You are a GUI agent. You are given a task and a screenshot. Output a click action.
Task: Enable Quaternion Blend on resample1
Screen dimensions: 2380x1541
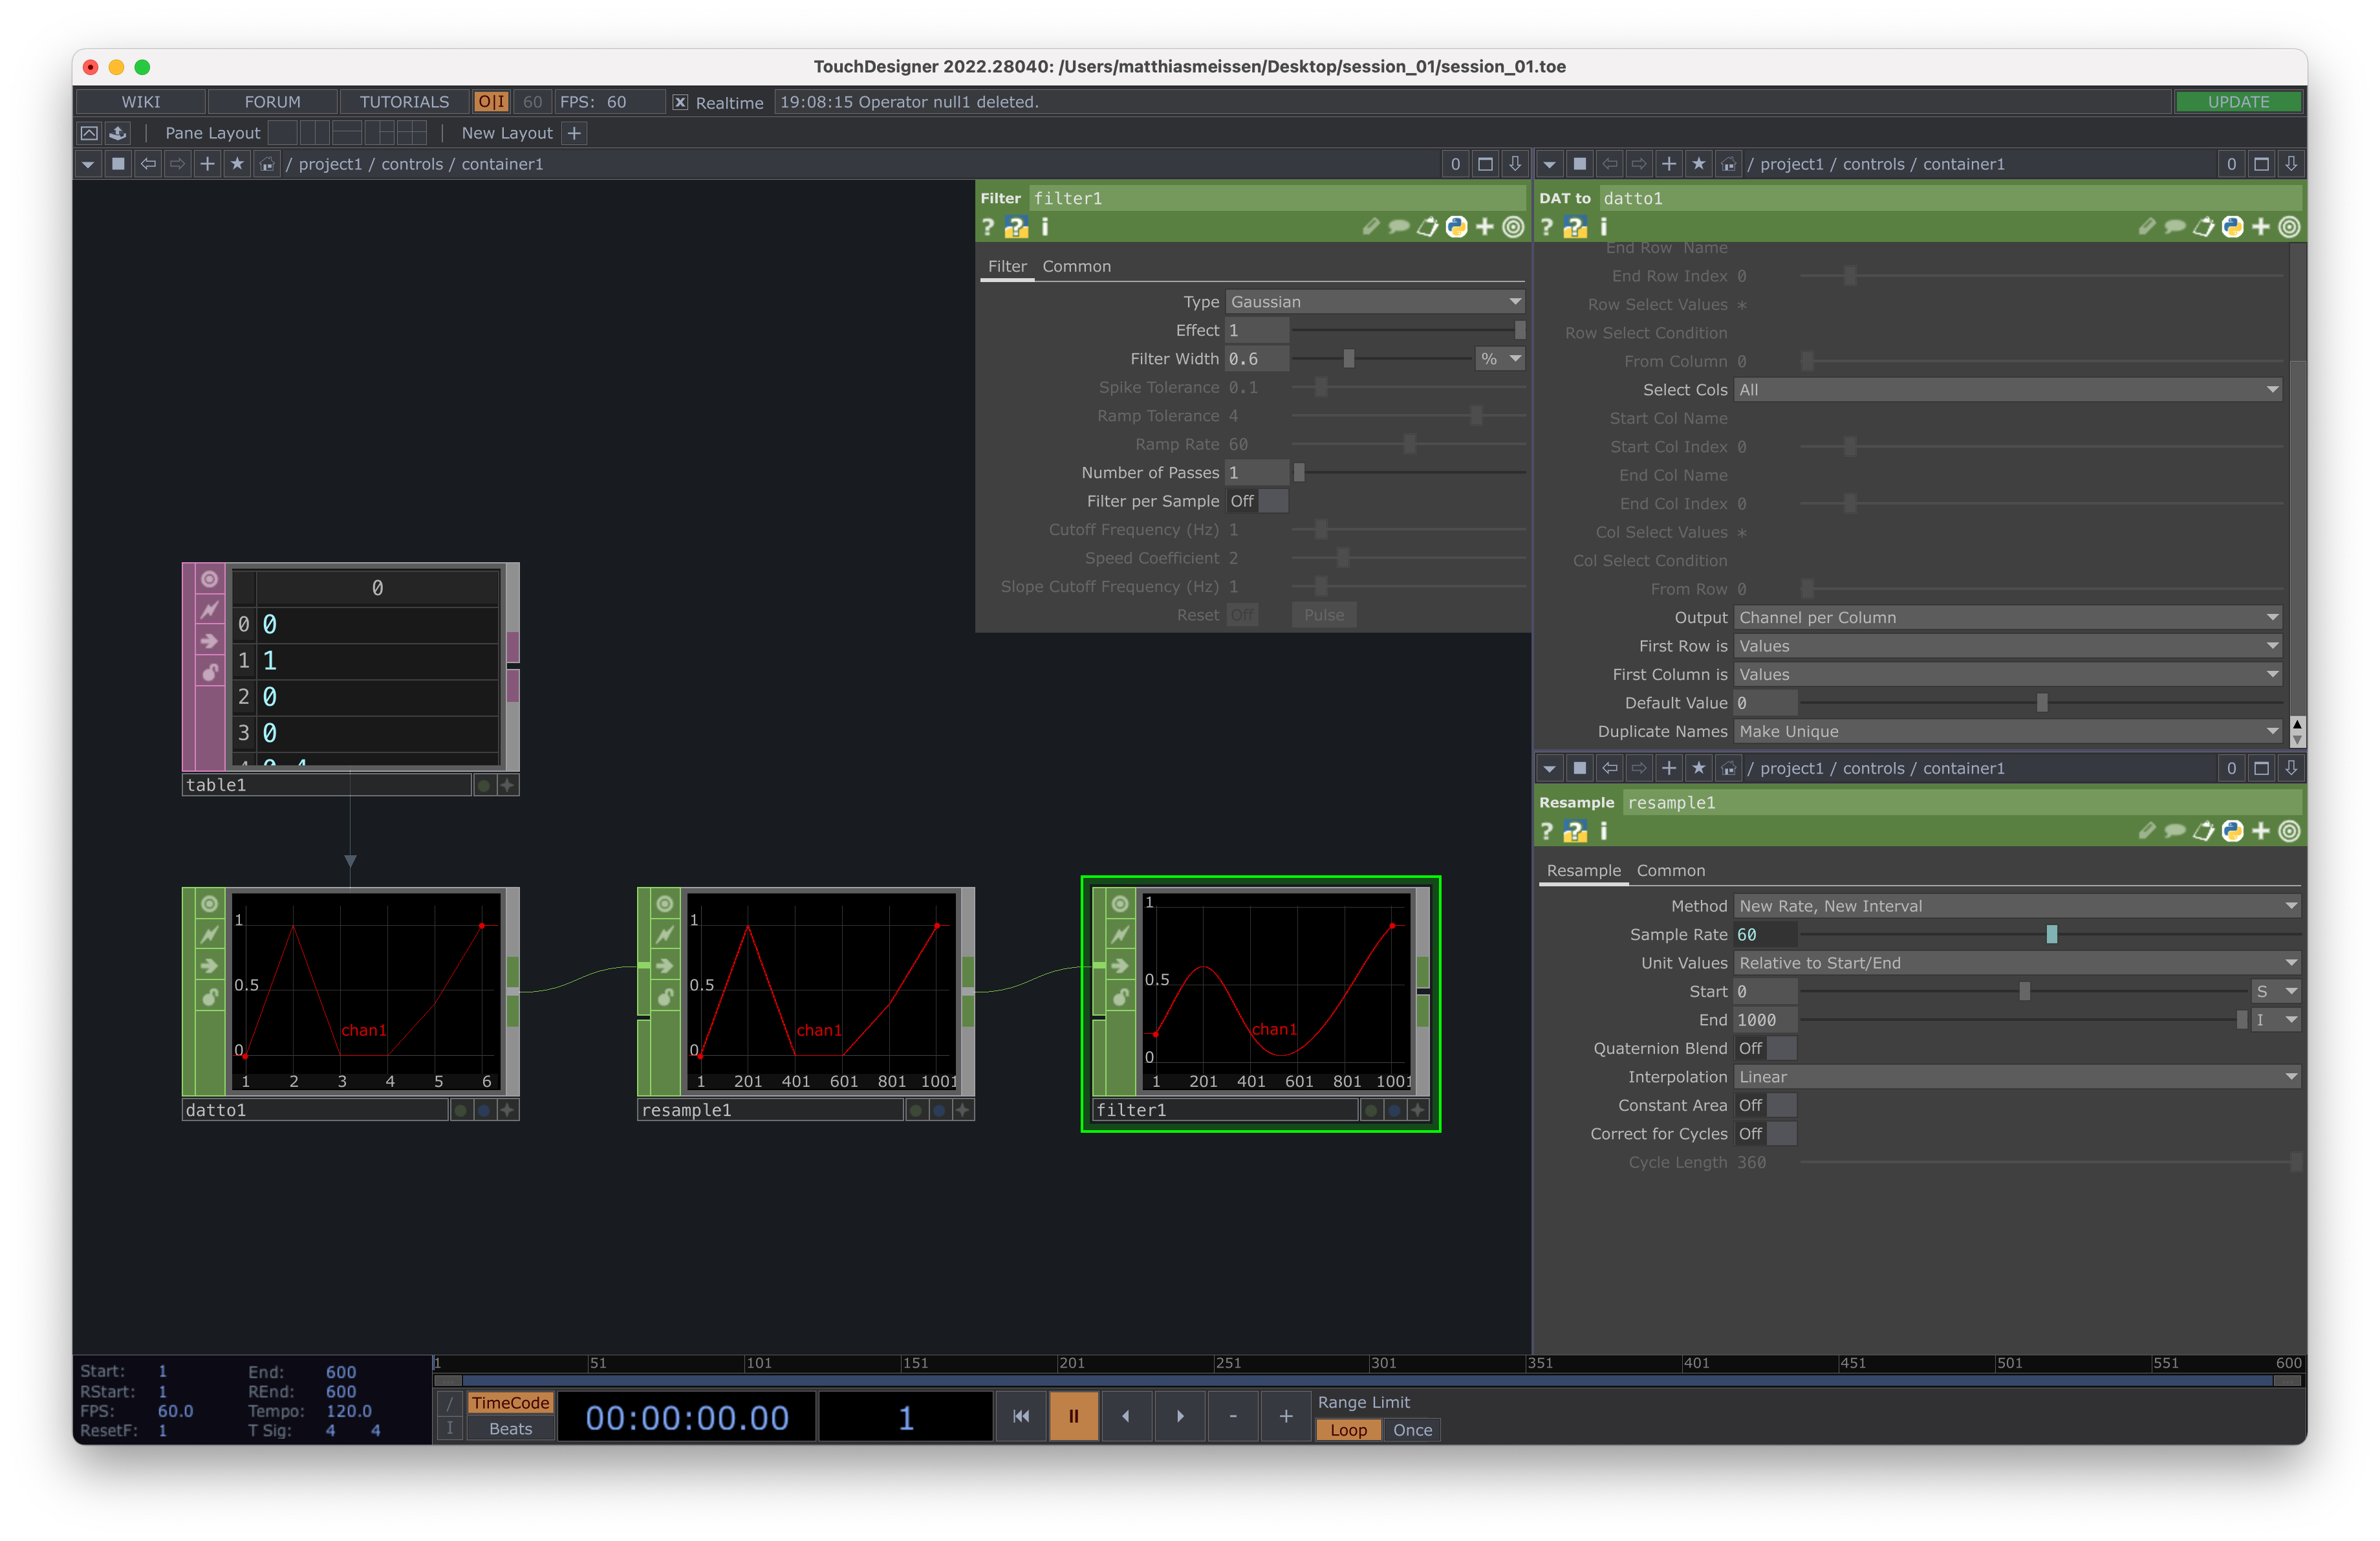1766,1048
